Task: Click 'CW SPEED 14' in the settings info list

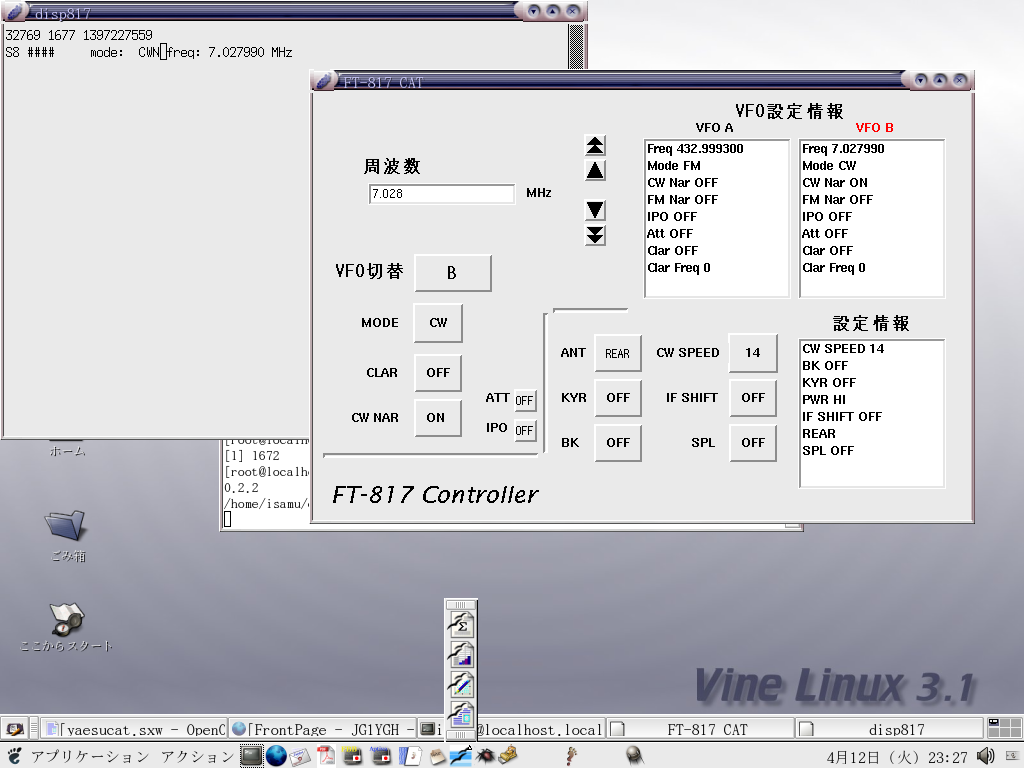Action: click(842, 349)
